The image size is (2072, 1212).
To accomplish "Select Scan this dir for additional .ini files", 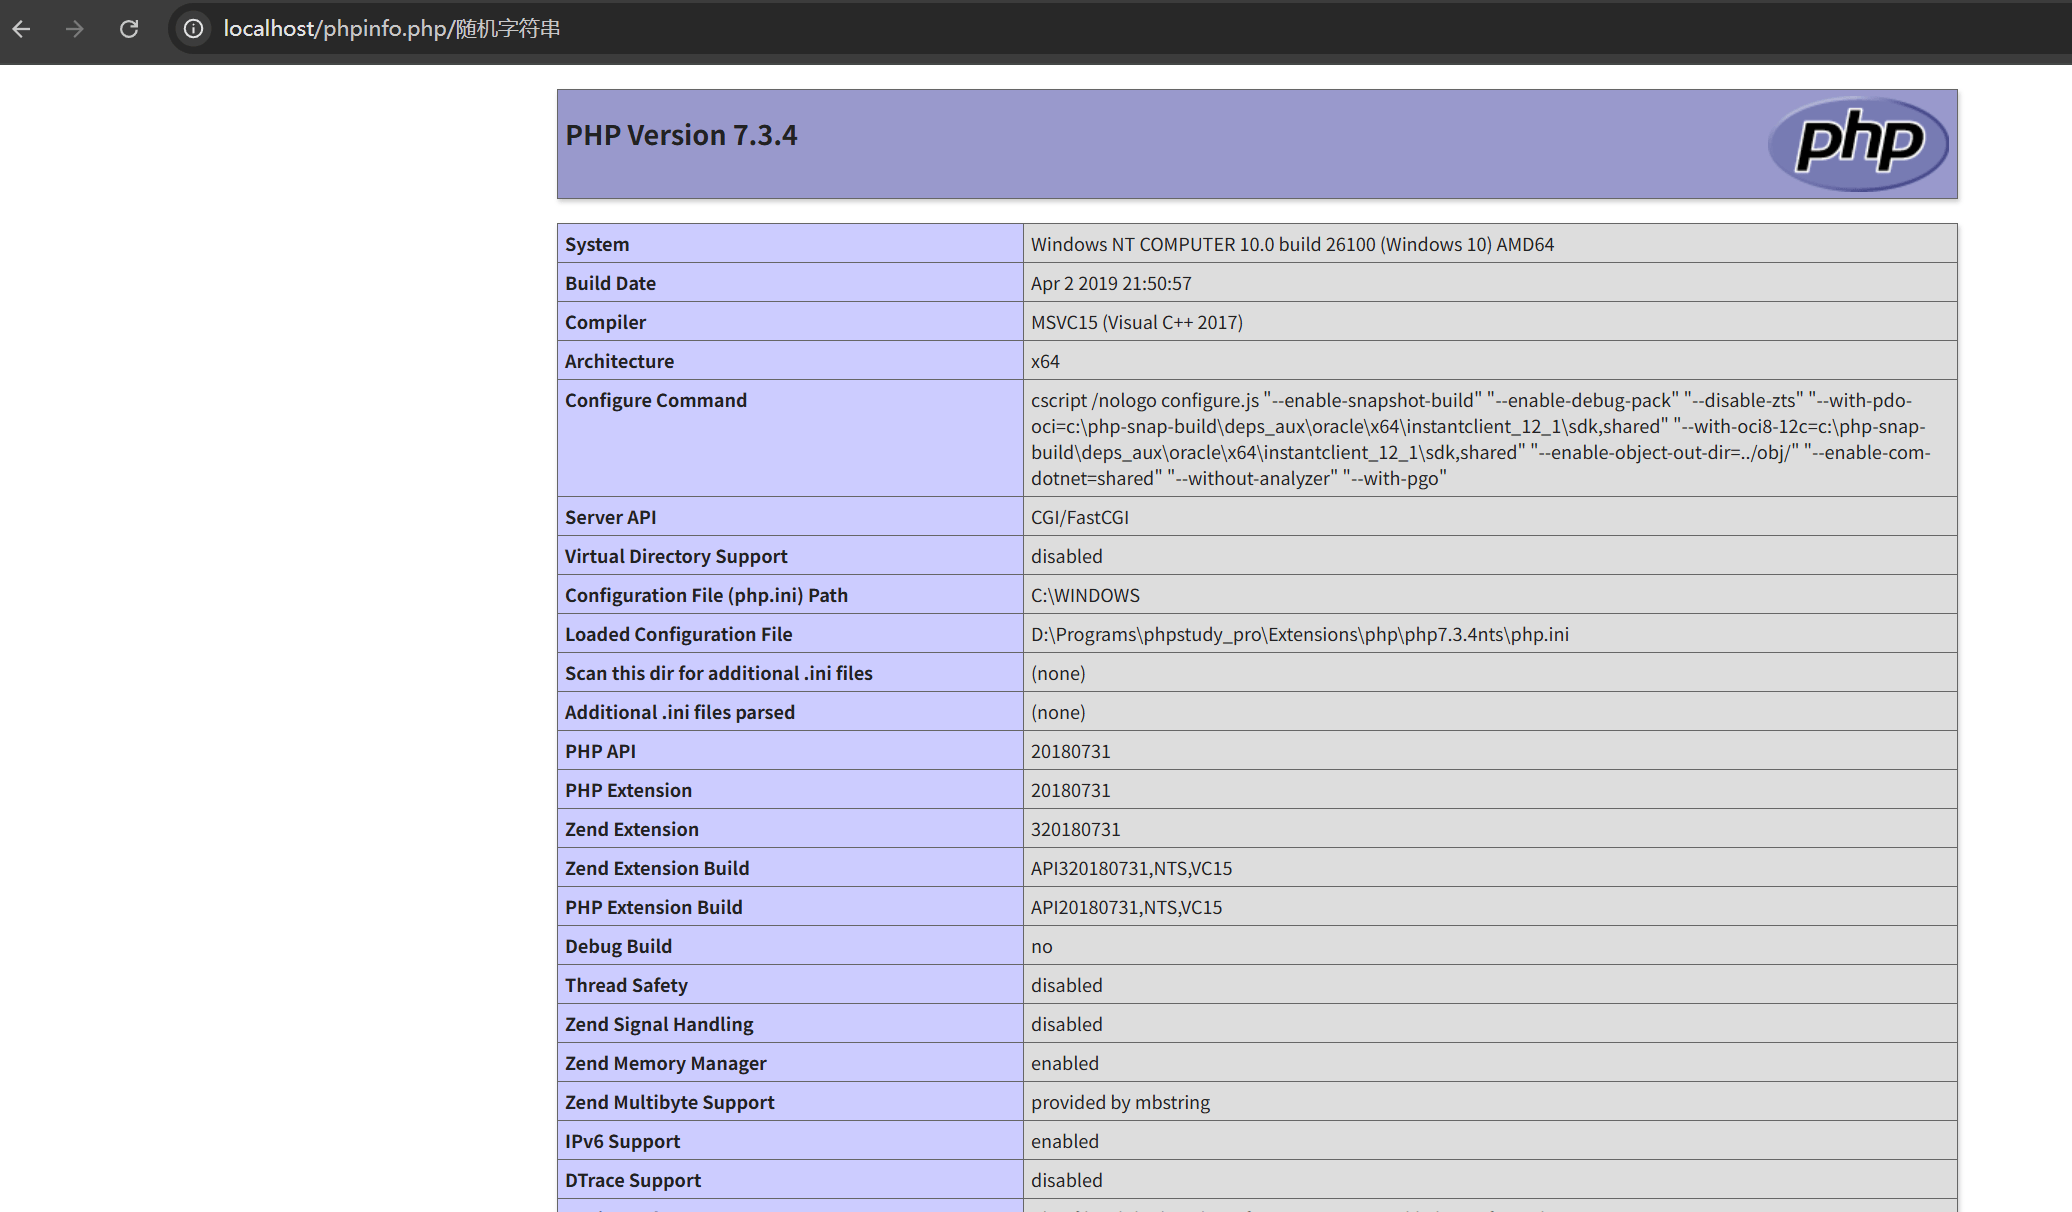I will [x=718, y=673].
